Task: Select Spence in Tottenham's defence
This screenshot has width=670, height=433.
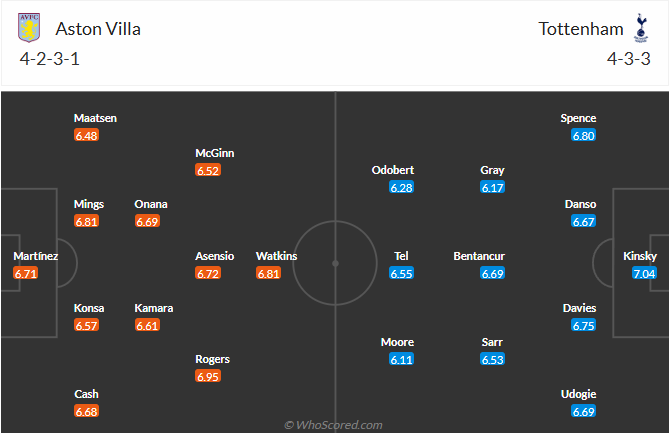Action: click(x=579, y=118)
